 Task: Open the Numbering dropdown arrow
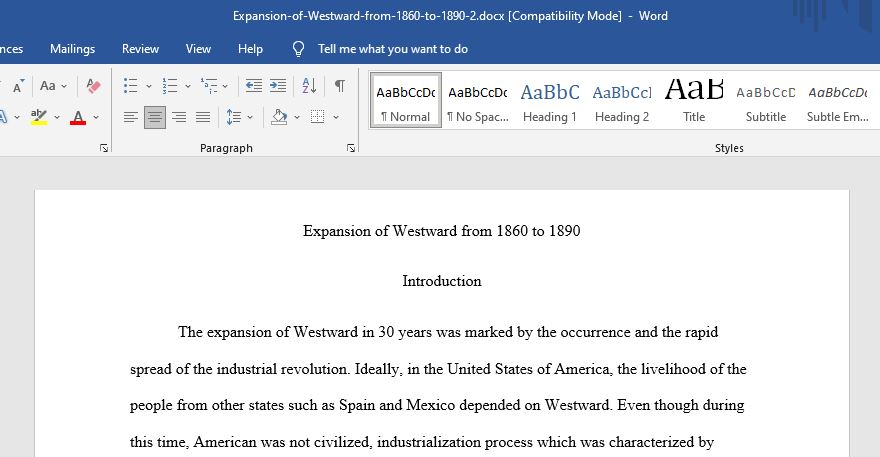(x=187, y=86)
